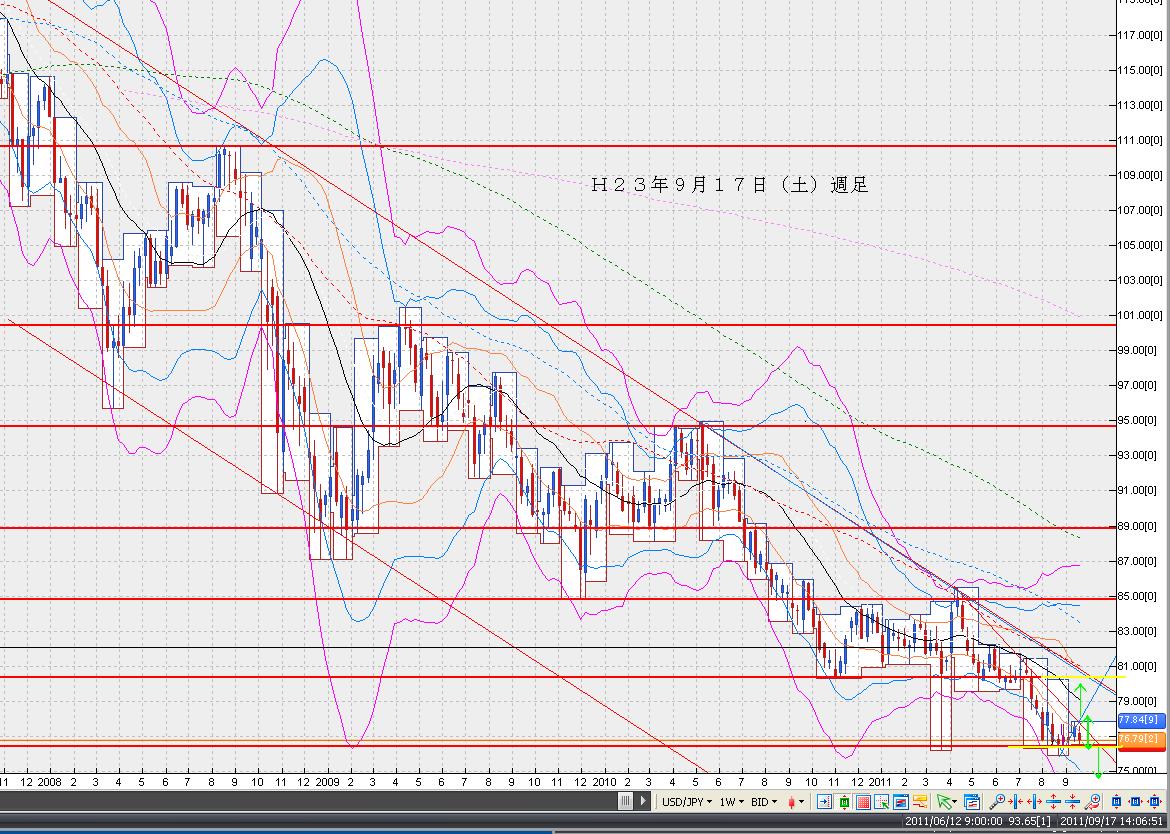The image size is (1170, 834).
Task: Open the cascading chart windows icon
Action: (972, 802)
